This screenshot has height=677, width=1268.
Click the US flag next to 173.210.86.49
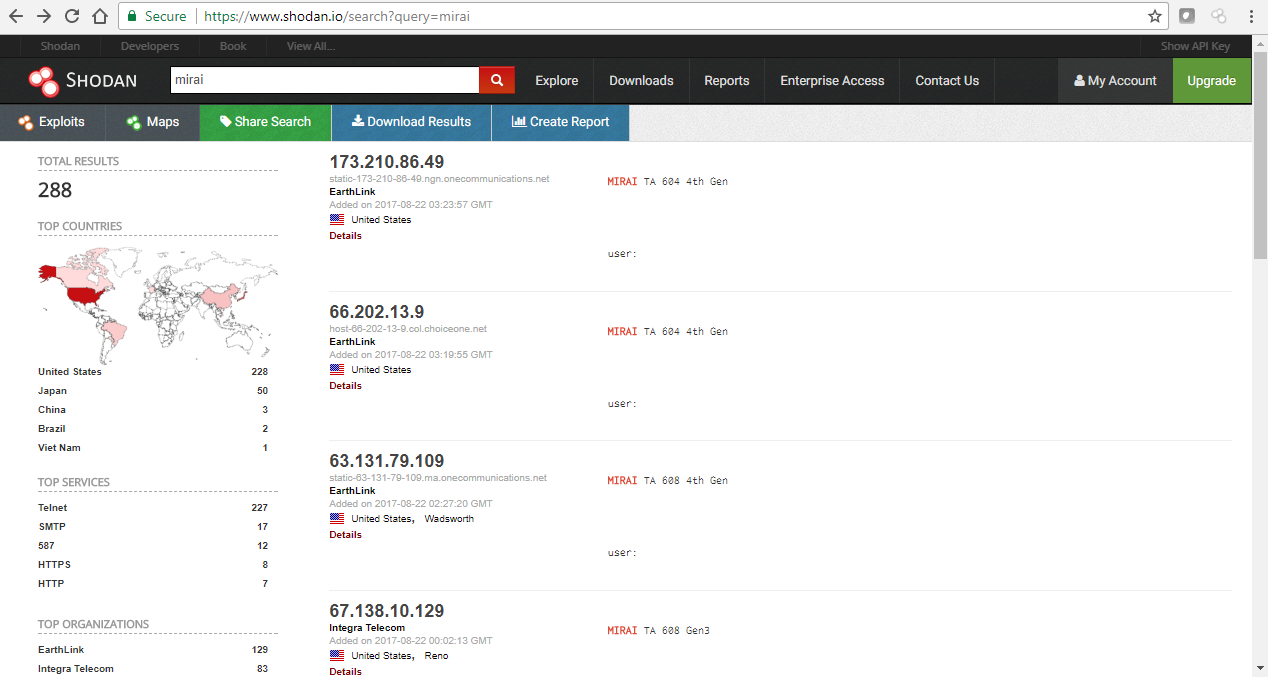pos(336,219)
